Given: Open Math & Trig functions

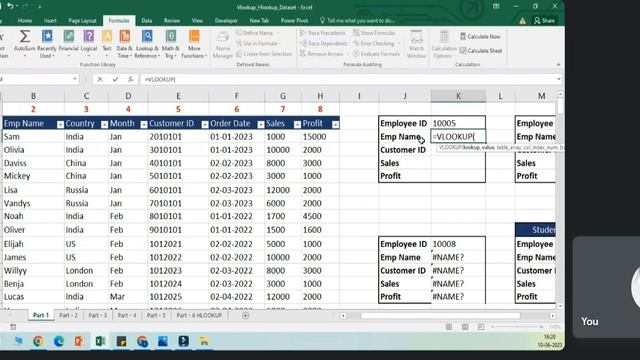Looking at the screenshot, I should (170, 43).
